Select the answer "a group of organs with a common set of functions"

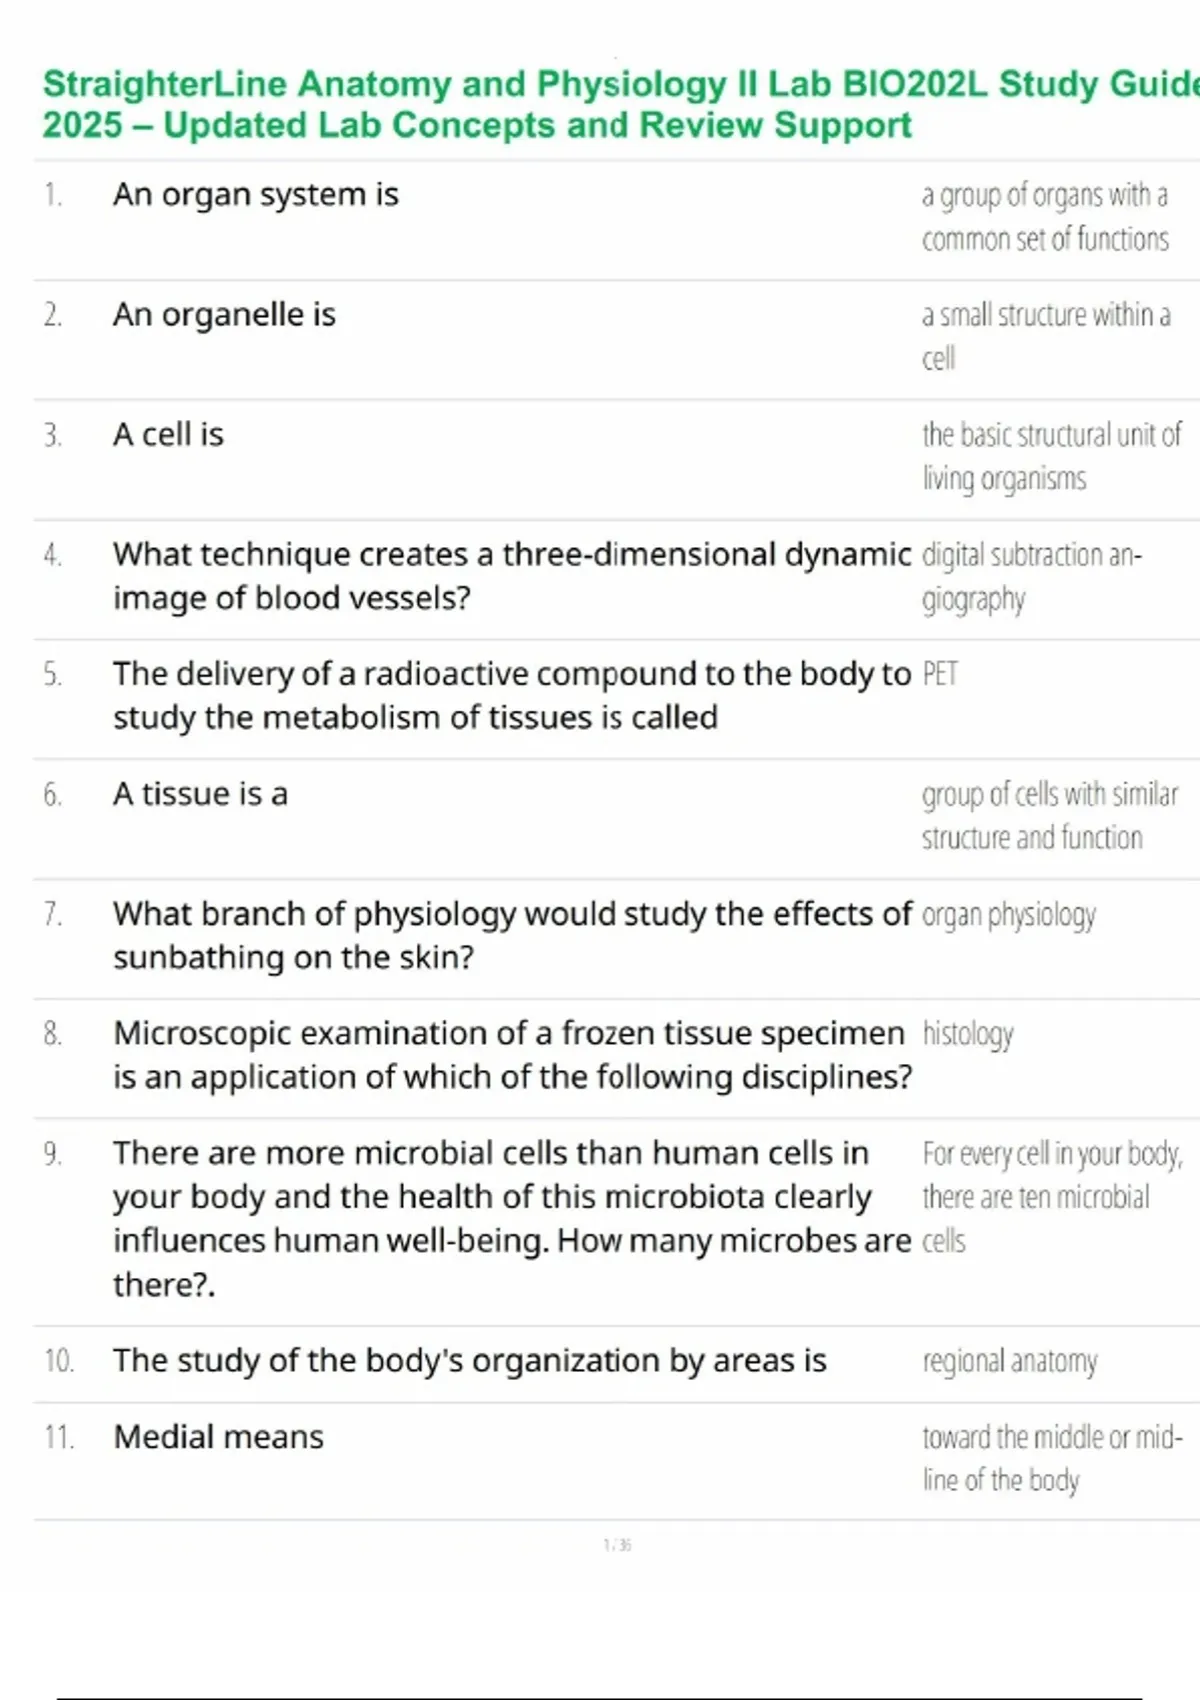[x=1045, y=217]
